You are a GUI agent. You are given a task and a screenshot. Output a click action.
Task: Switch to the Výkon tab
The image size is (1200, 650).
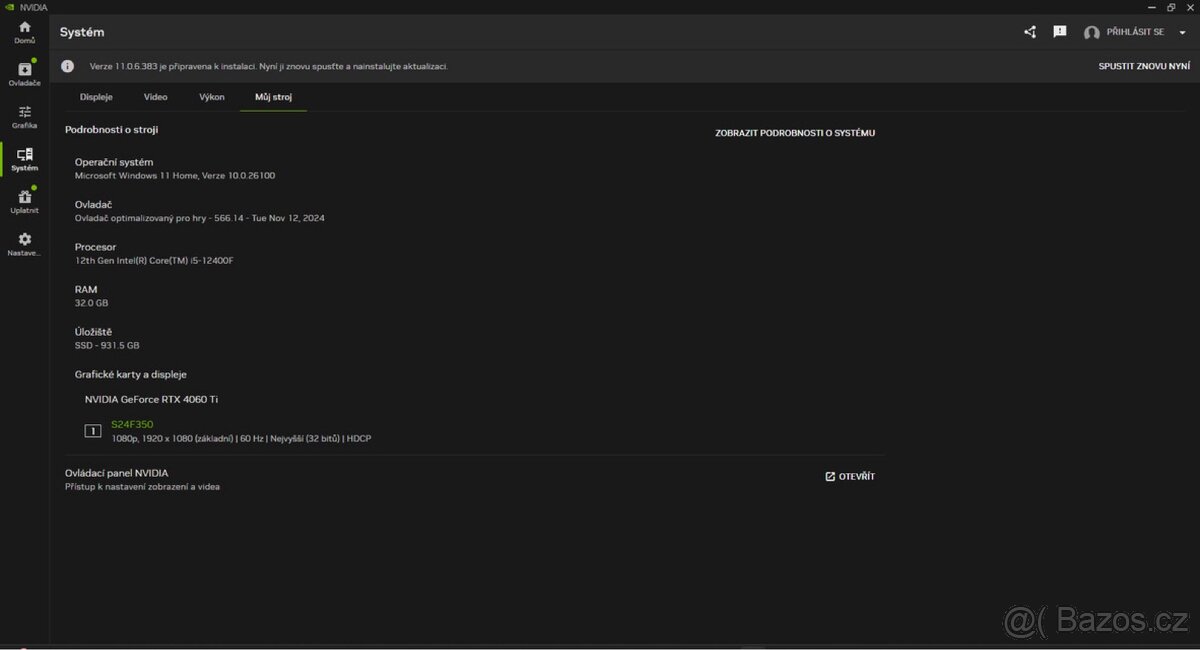(x=212, y=97)
